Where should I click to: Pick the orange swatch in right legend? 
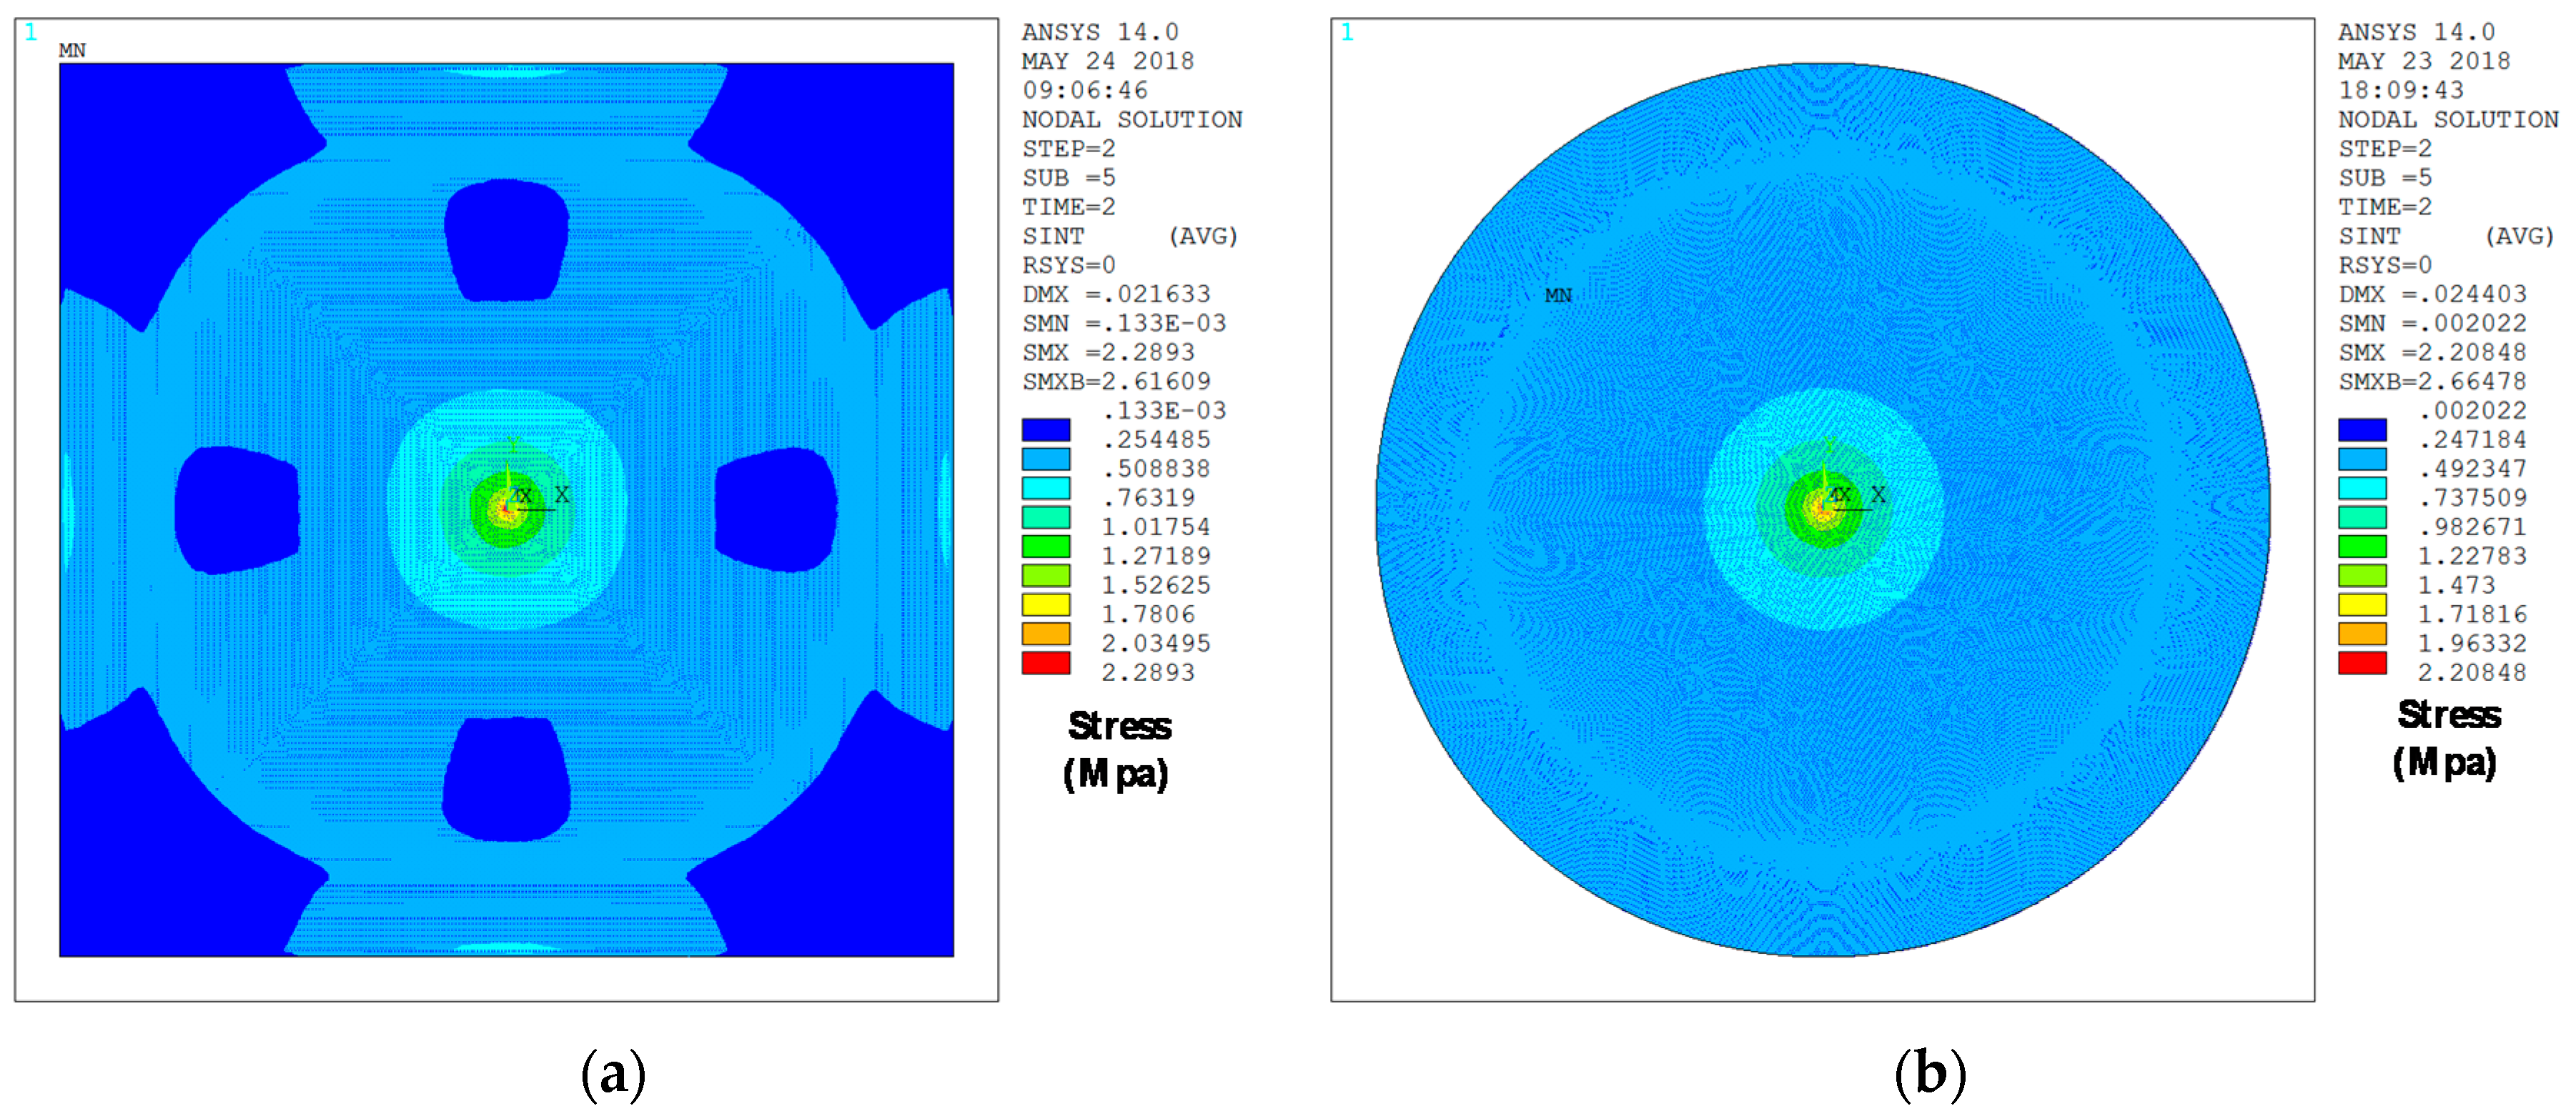2361,634
